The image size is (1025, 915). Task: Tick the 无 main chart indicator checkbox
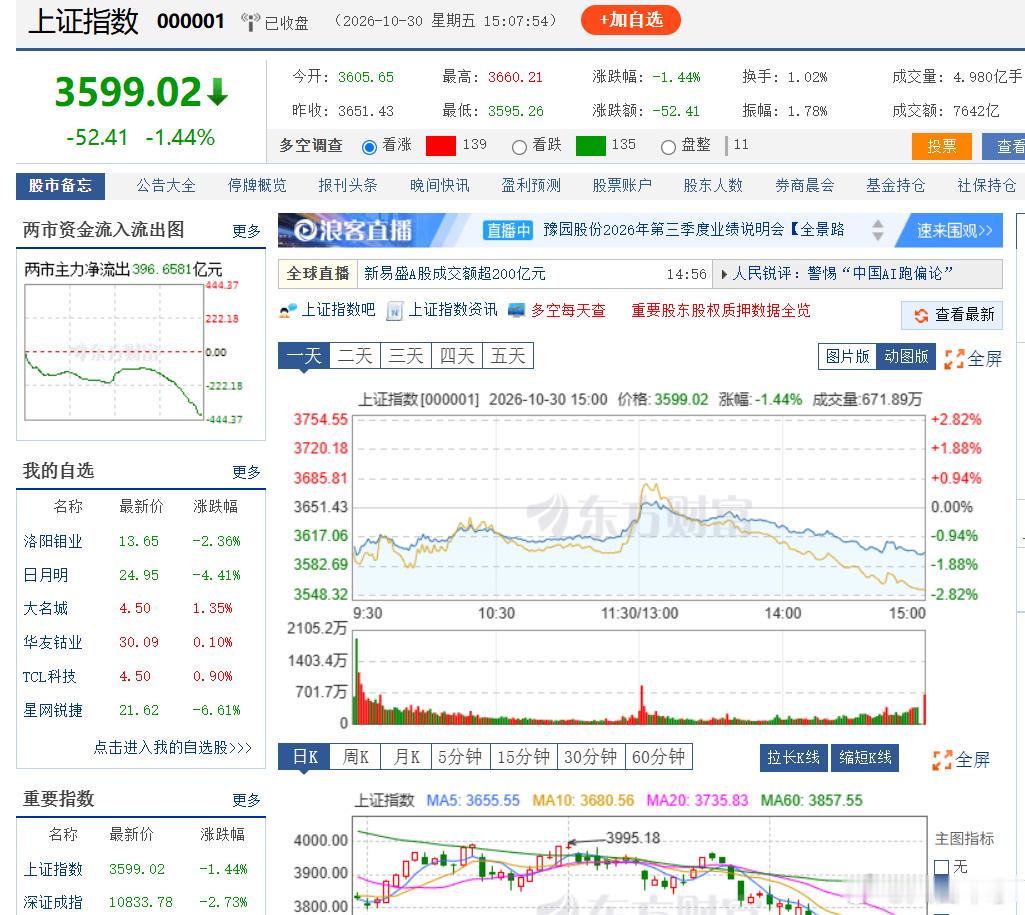point(941,867)
